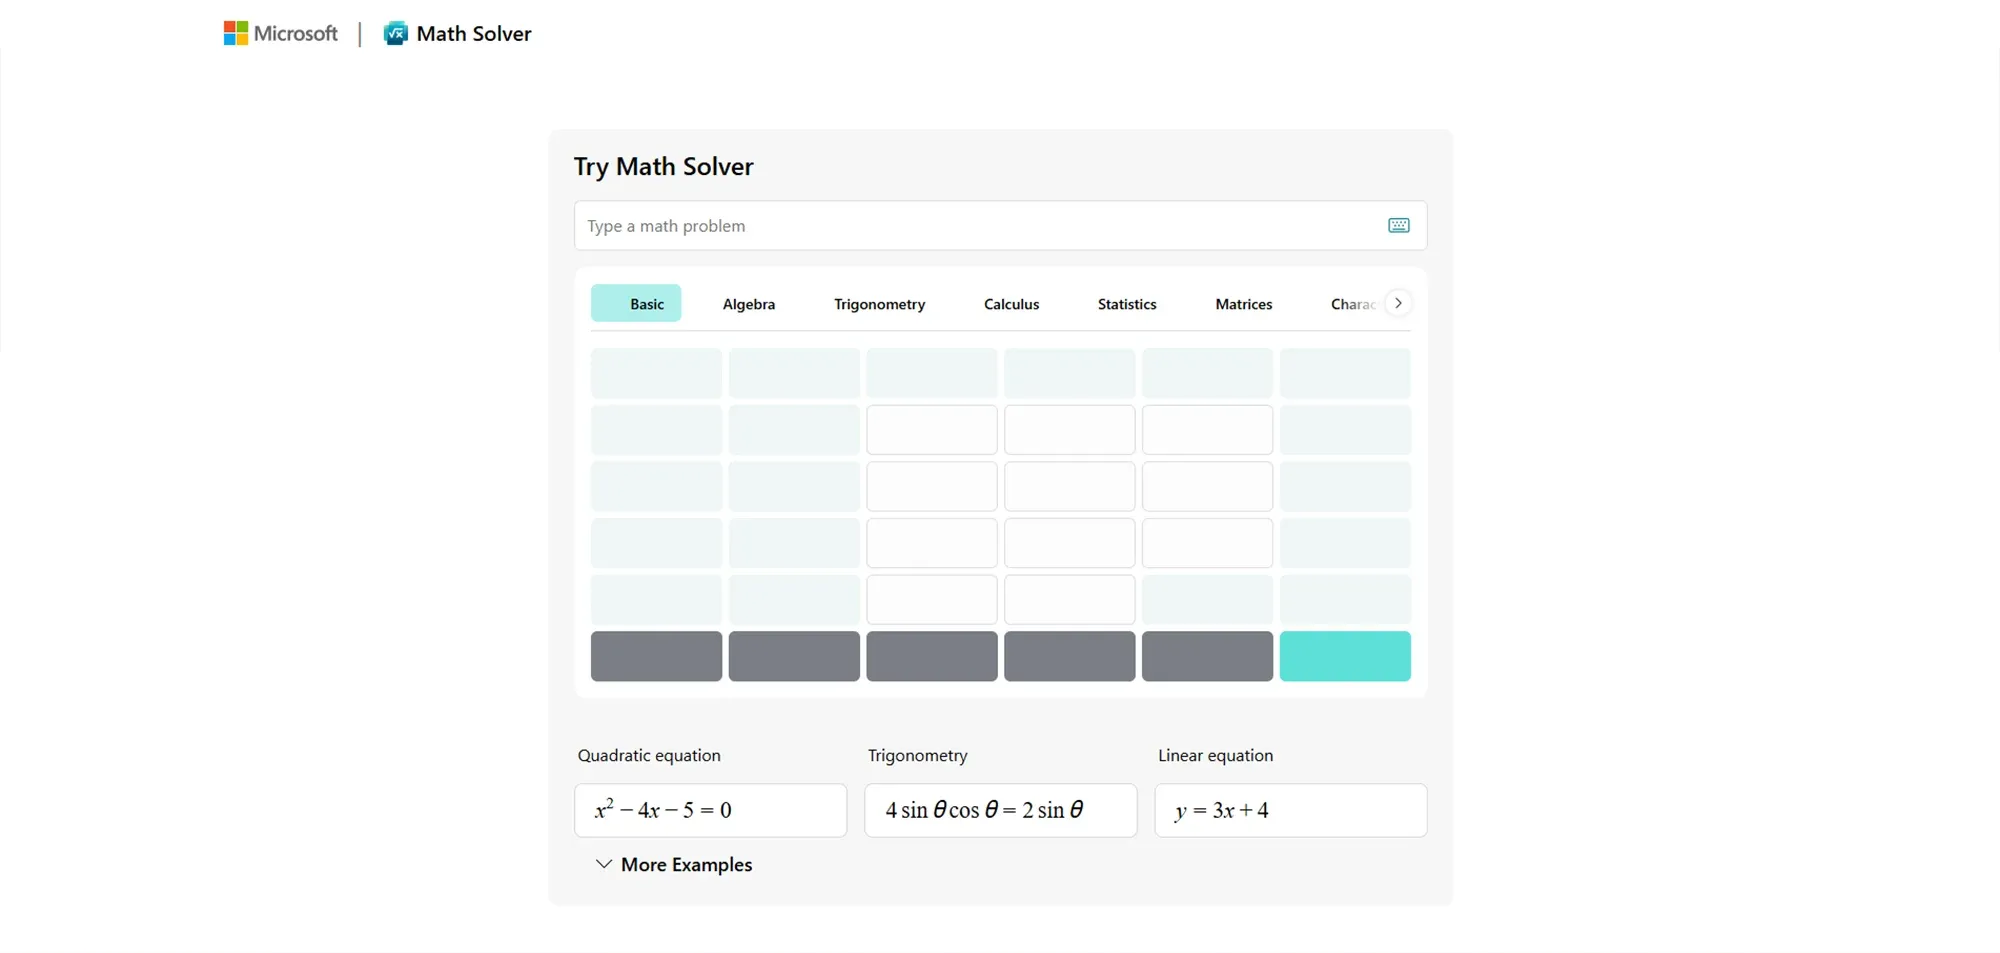This screenshot has width=2000, height=953.
Task: Click the teal colored keypad key
Action: (1345, 656)
